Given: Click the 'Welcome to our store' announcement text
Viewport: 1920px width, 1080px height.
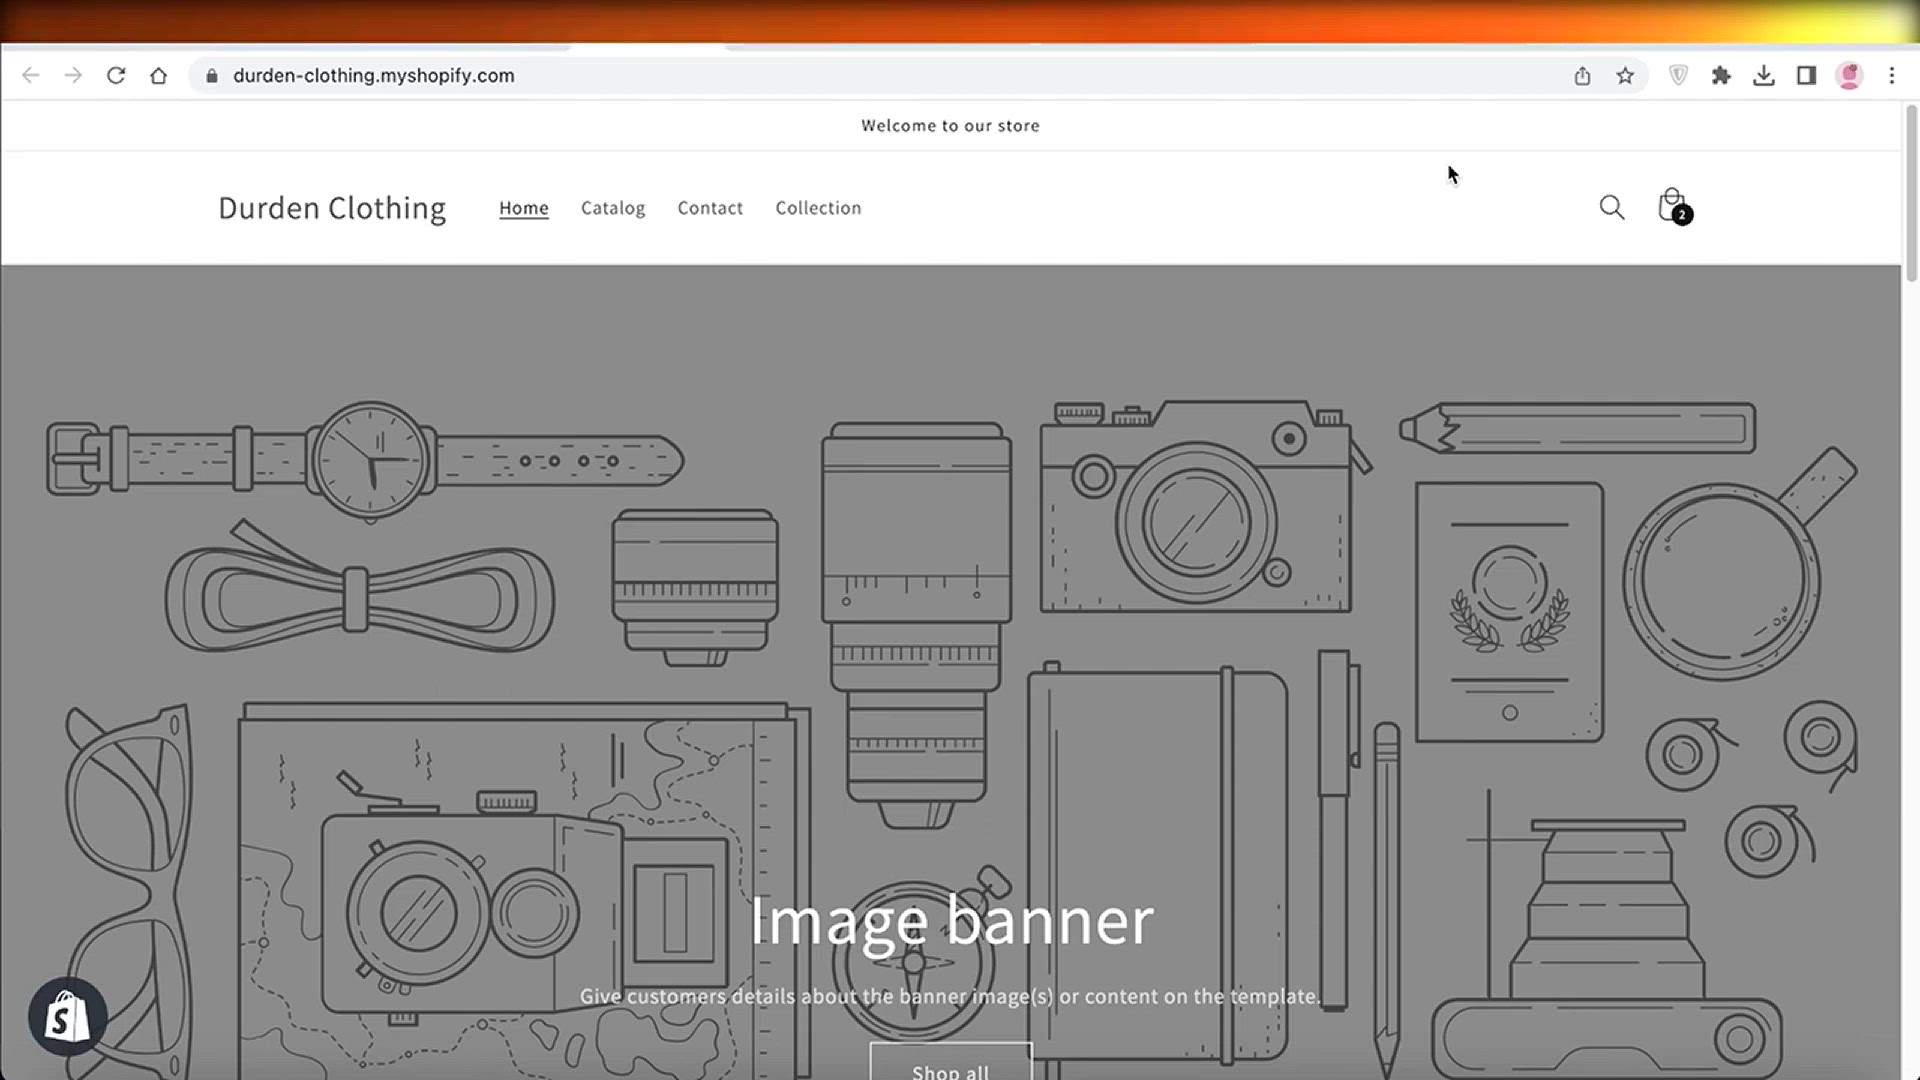Looking at the screenshot, I should coord(950,126).
